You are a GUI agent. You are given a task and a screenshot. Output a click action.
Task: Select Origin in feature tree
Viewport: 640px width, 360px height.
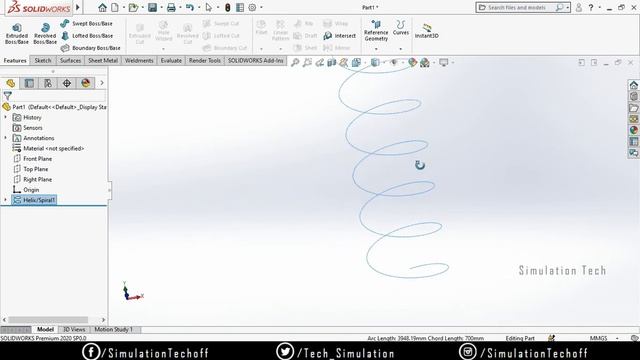(26, 190)
